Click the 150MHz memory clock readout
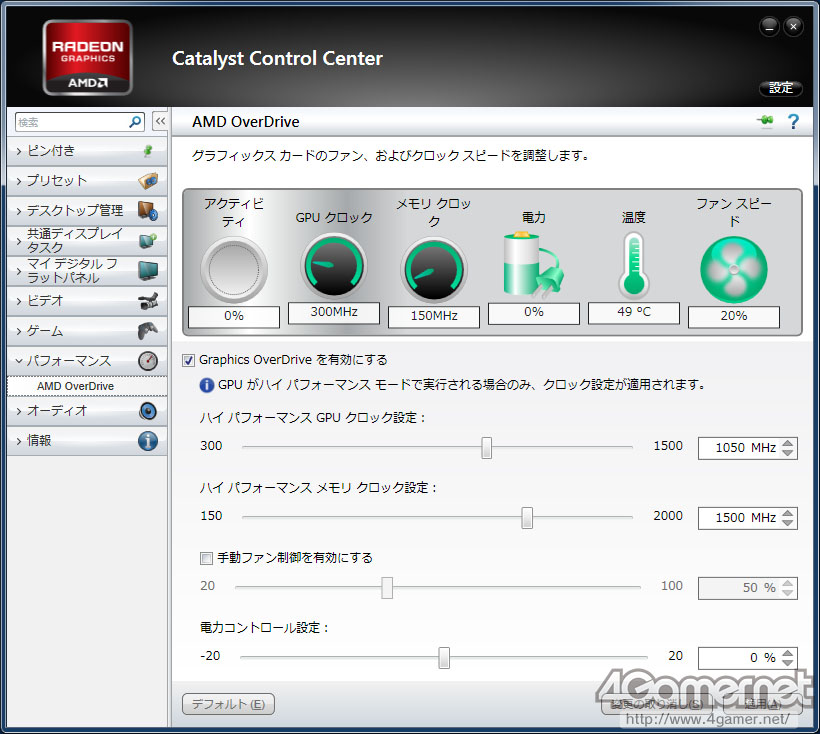Image resolution: width=820 pixels, height=734 pixels. pyautogui.click(x=434, y=316)
